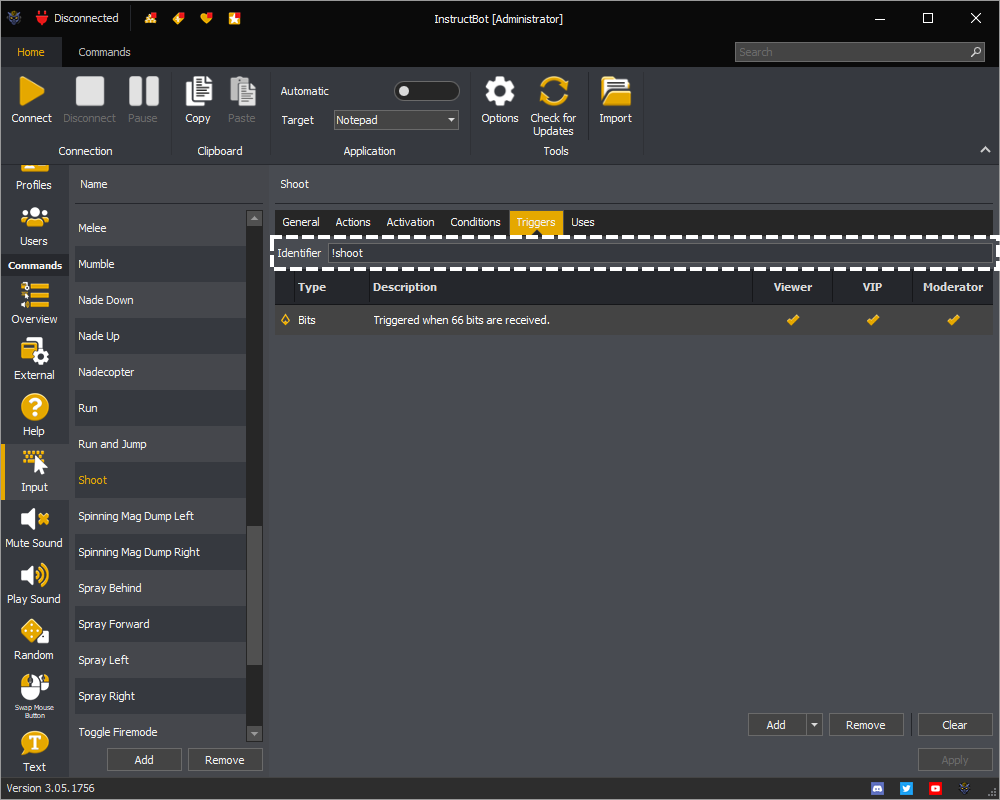This screenshot has height=800, width=1000.
Task: Open Swap Mouse Button section
Action: 34,696
